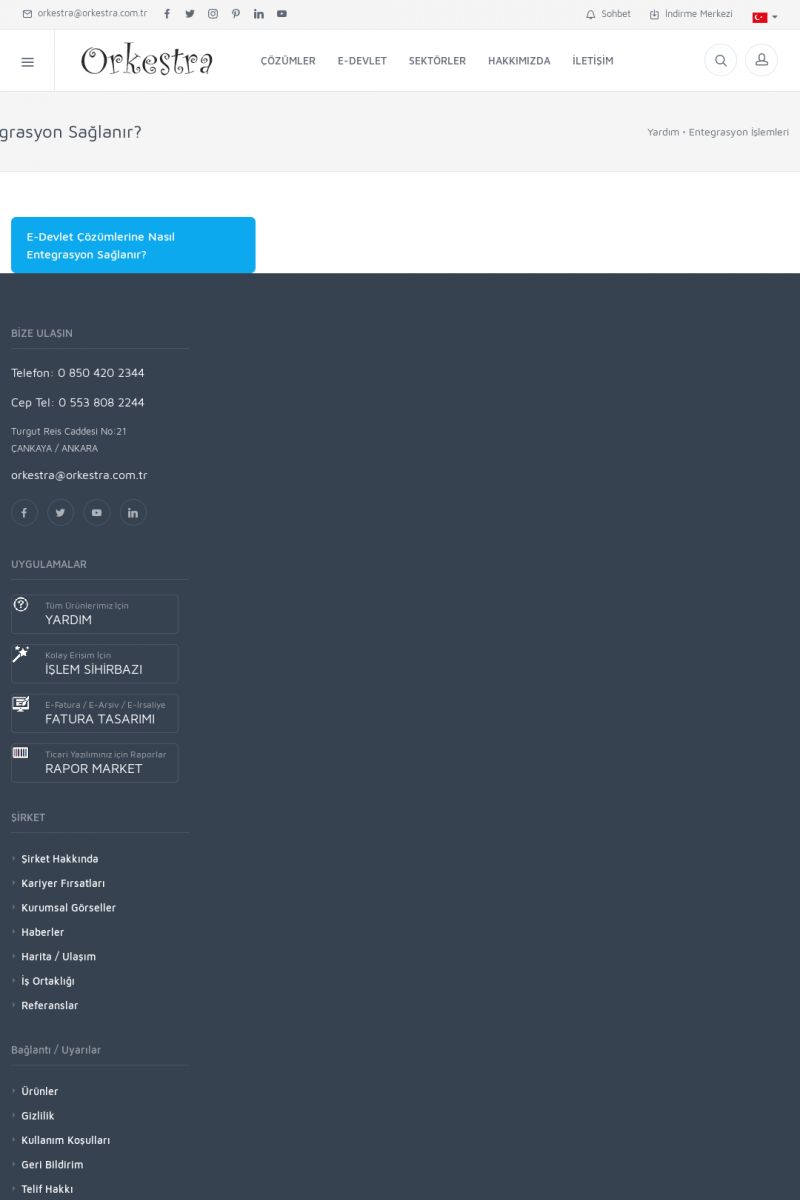Click the search magnifier icon
Screen dimensions: 800x1200
[720, 61]
